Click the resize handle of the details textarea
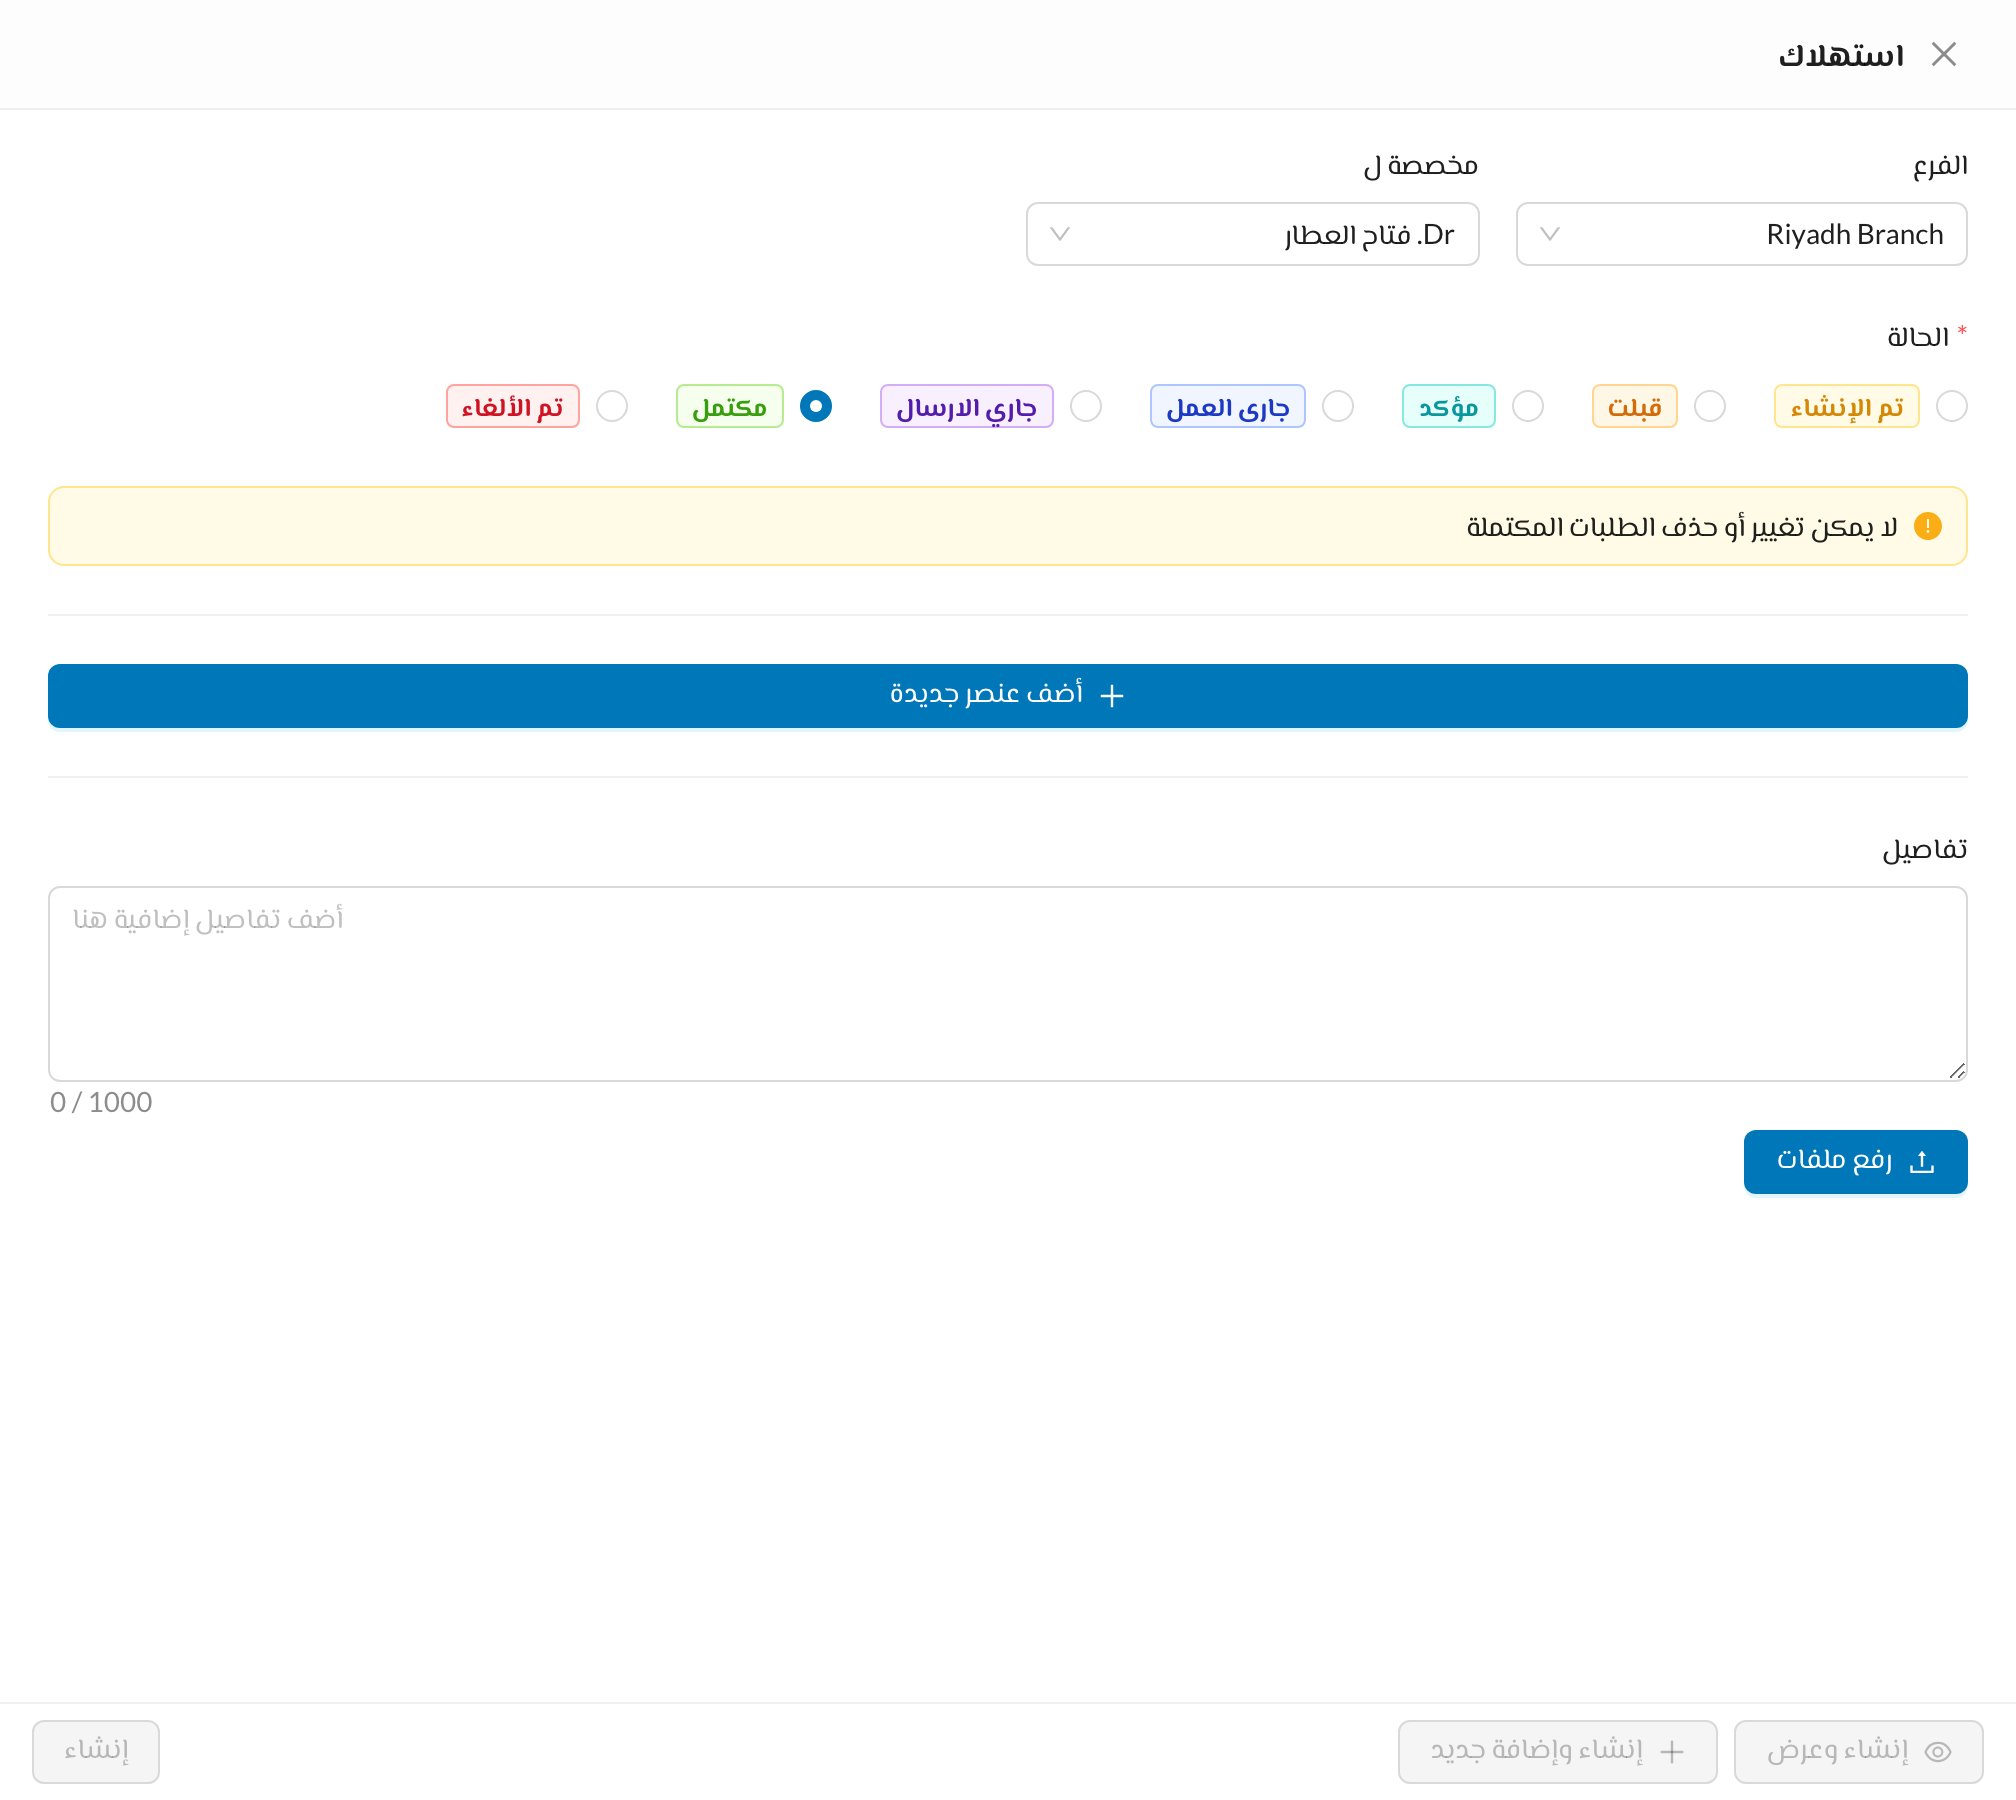Screen dimensions: 2016x1800 tap(1957, 1070)
